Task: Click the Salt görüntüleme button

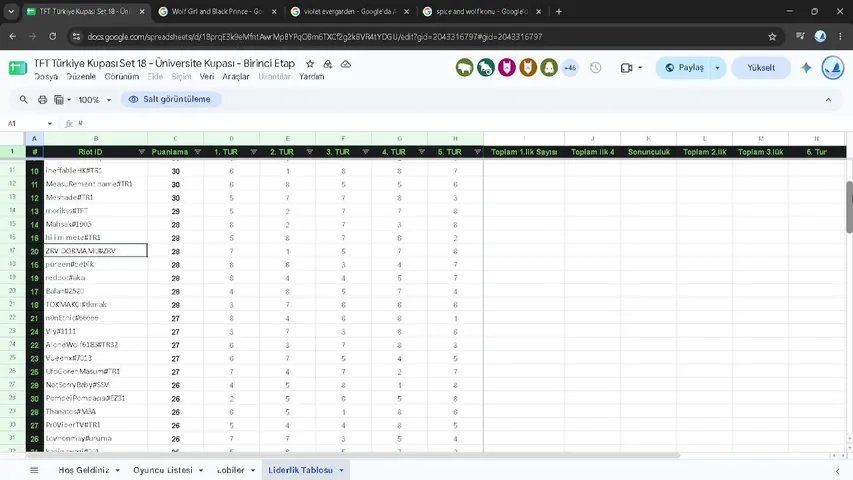Action: (171, 100)
